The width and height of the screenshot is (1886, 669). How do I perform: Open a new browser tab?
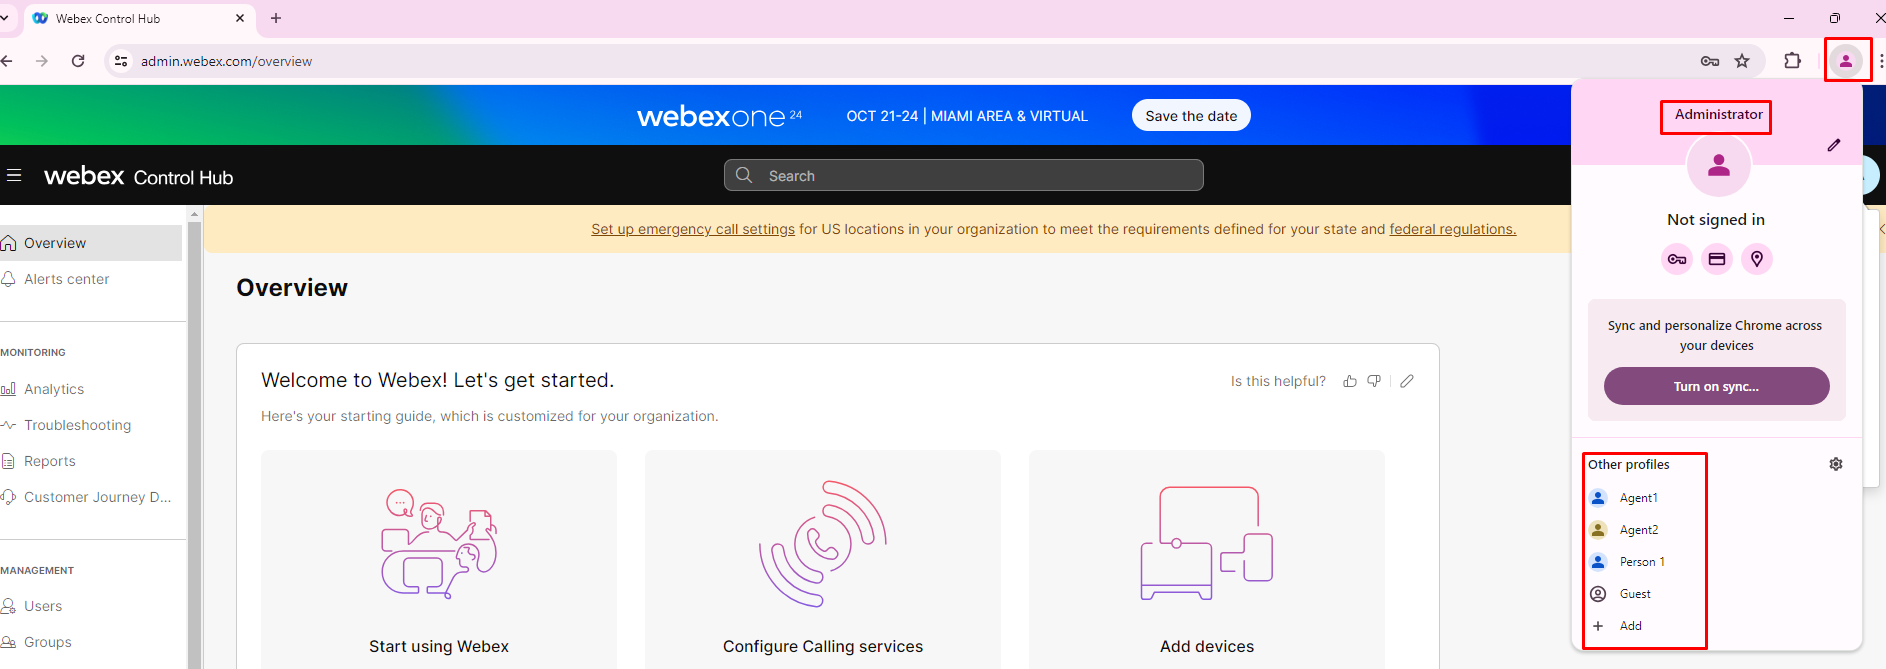pos(276,18)
